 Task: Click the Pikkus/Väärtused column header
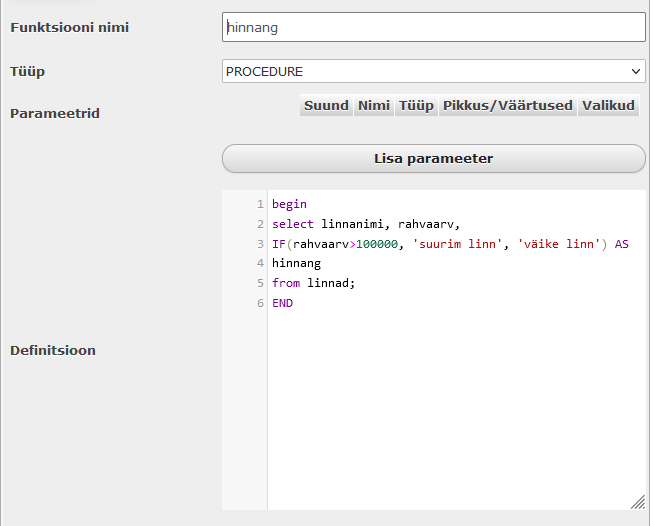pos(508,105)
